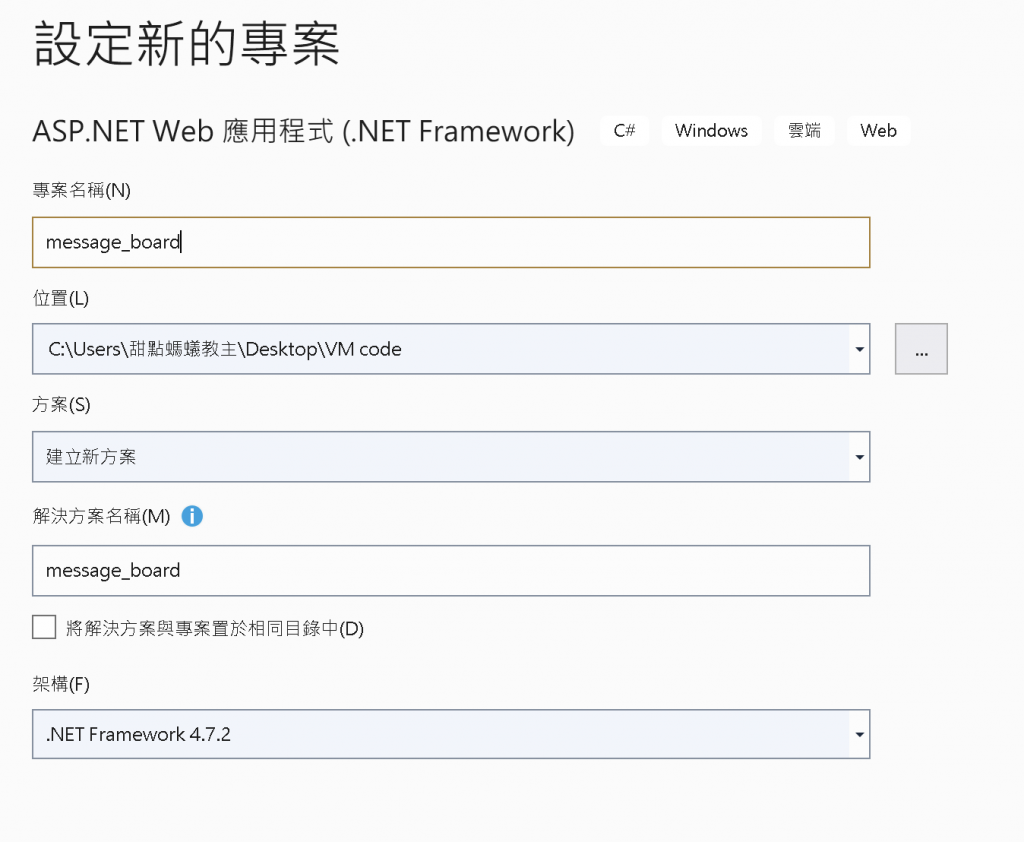The height and width of the screenshot is (842, 1024).
Task: Click the 解決方案名稱(M) label
Action: pos(101,516)
